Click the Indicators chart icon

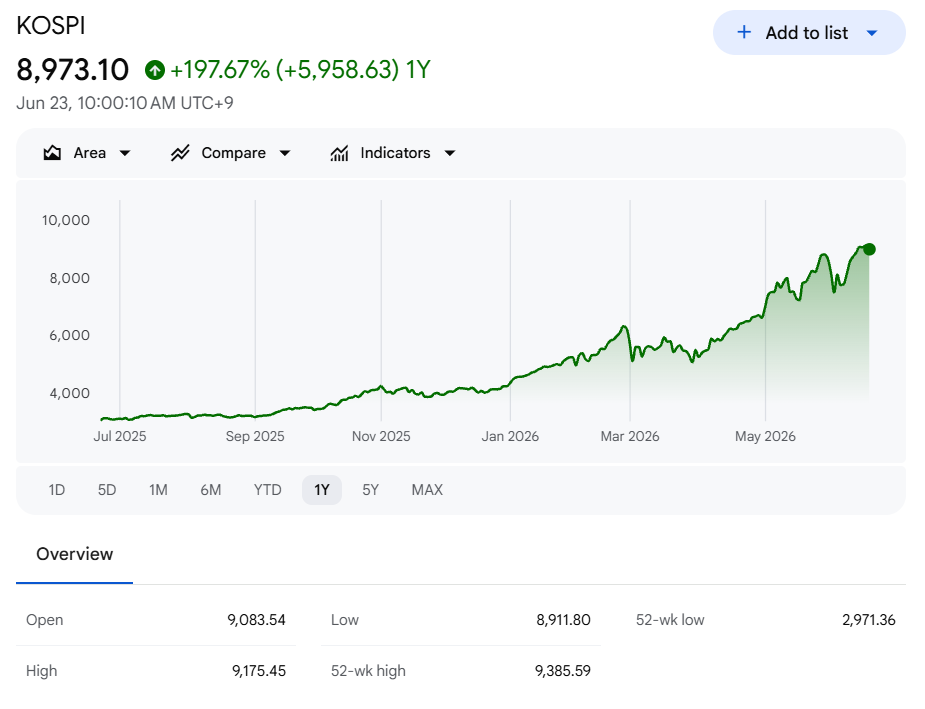pos(339,153)
